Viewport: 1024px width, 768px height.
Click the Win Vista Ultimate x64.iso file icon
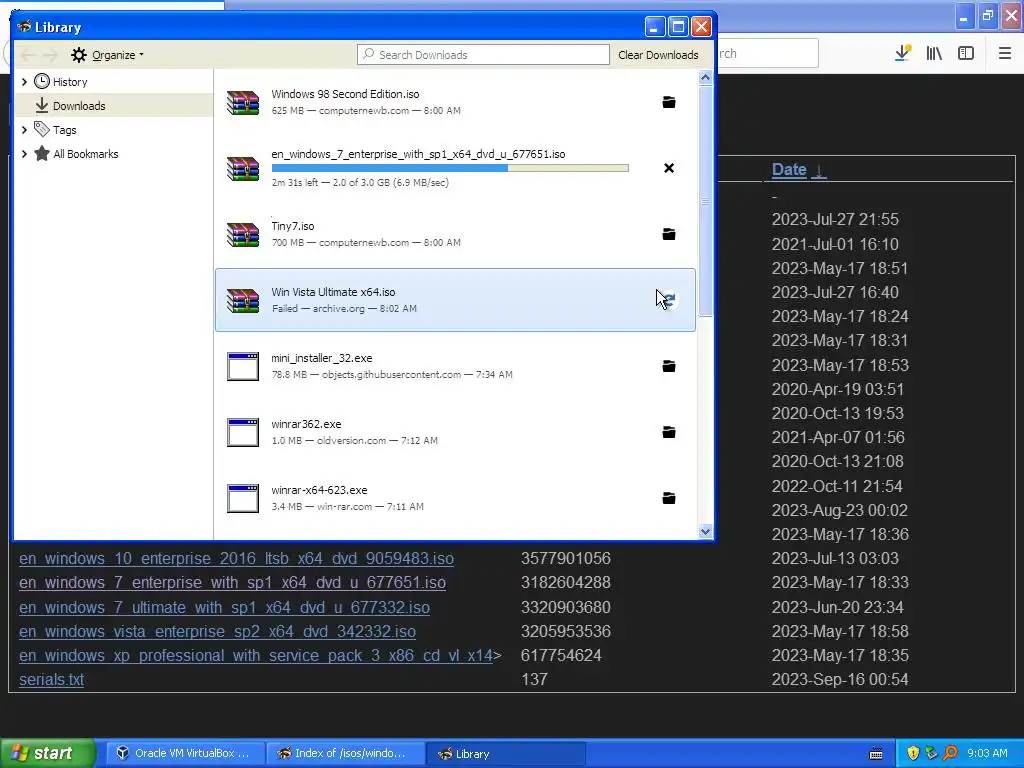point(243,300)
